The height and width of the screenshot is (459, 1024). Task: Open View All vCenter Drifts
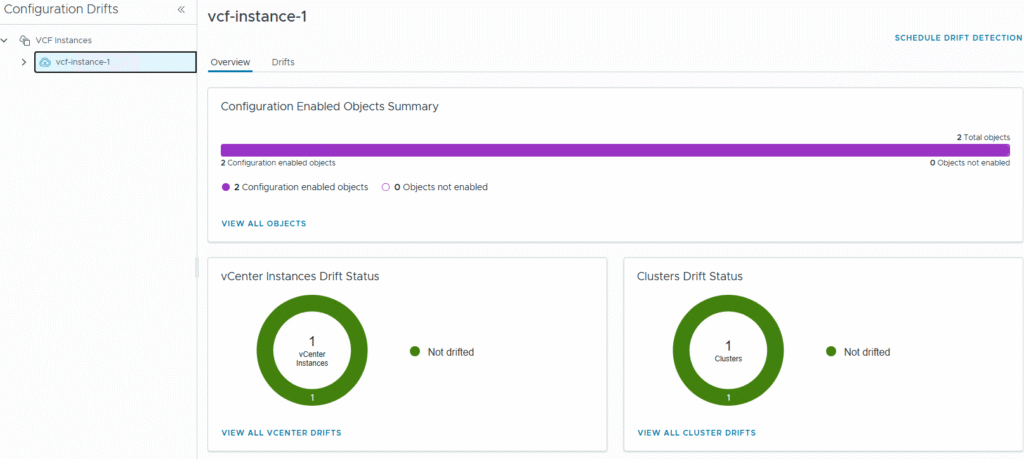click(x=281, y=433)
